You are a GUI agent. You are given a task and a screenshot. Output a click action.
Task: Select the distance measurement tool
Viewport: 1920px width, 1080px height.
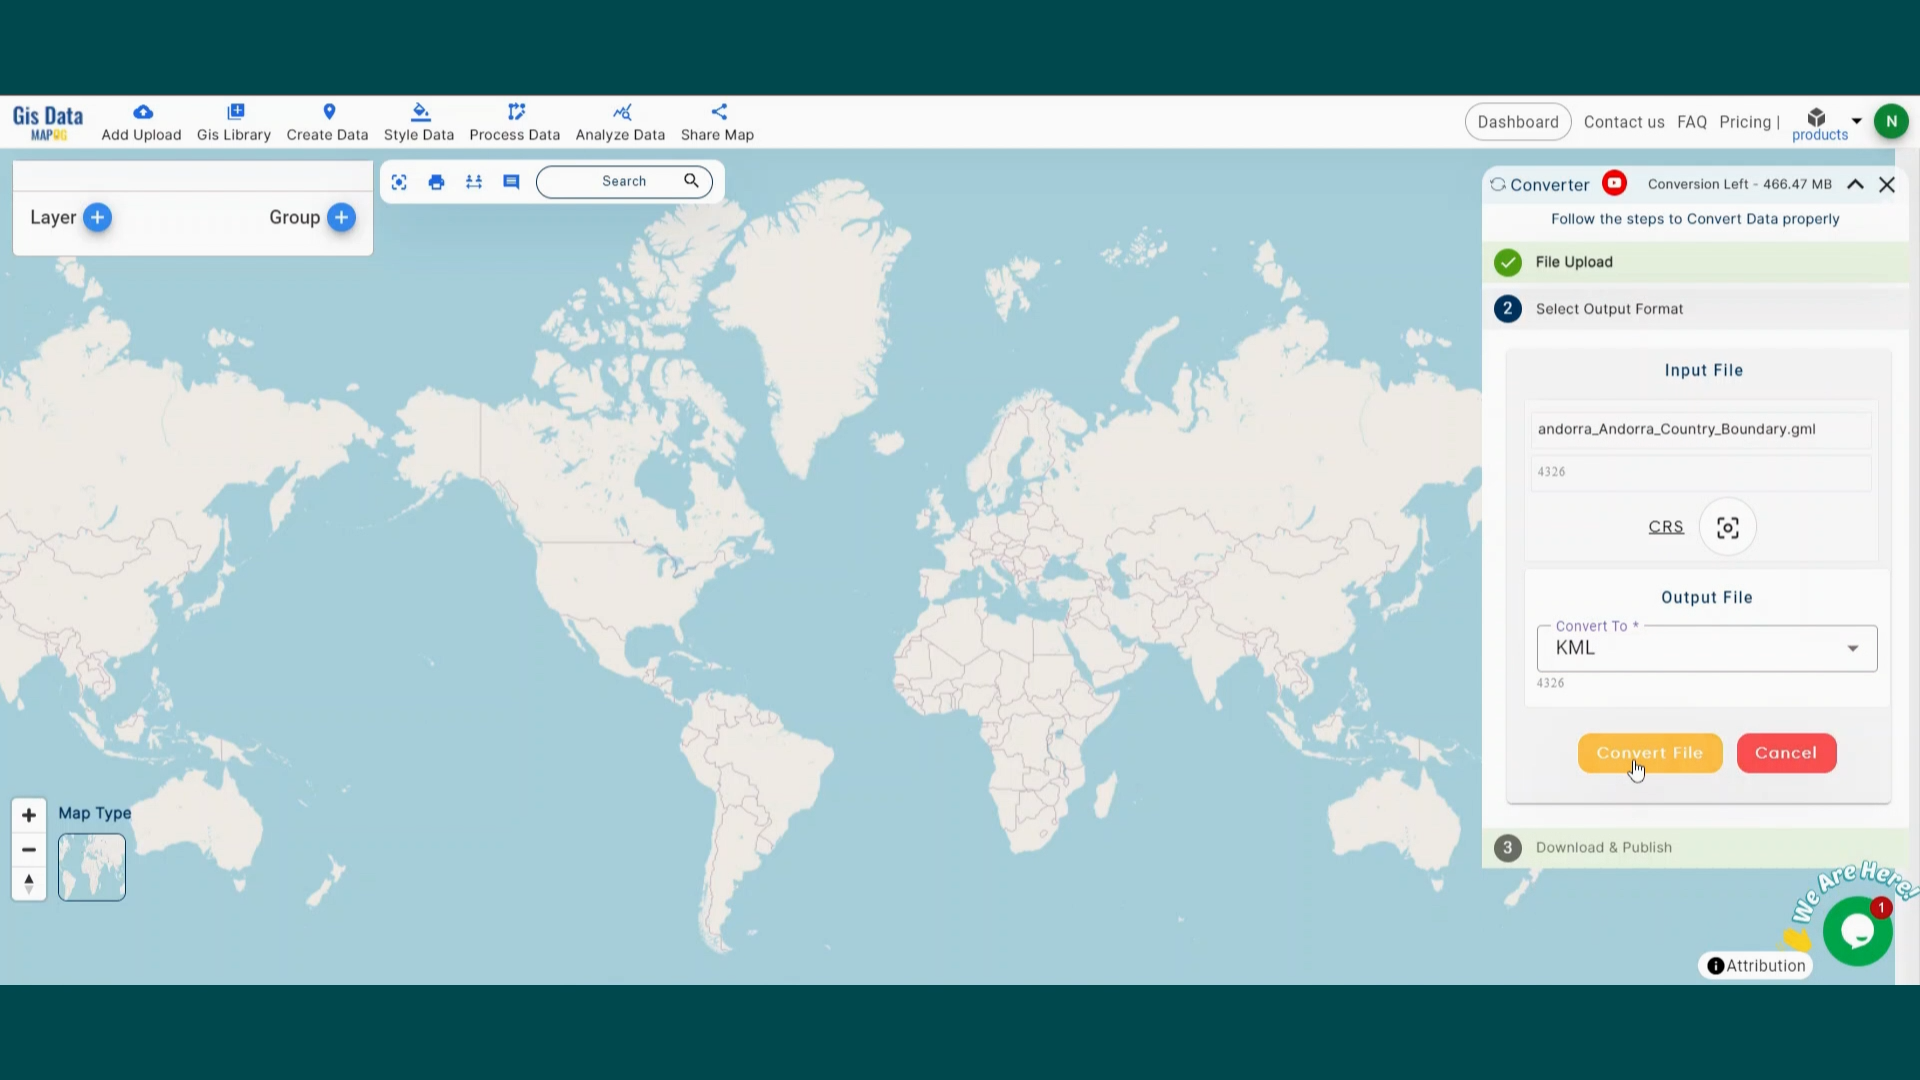tap(473, 182)
